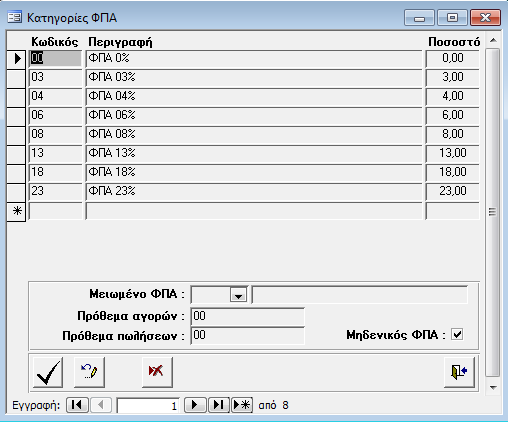Click the form icon in the title bar
This screenshot has width=508, height=422.
(x=15, y=17)
